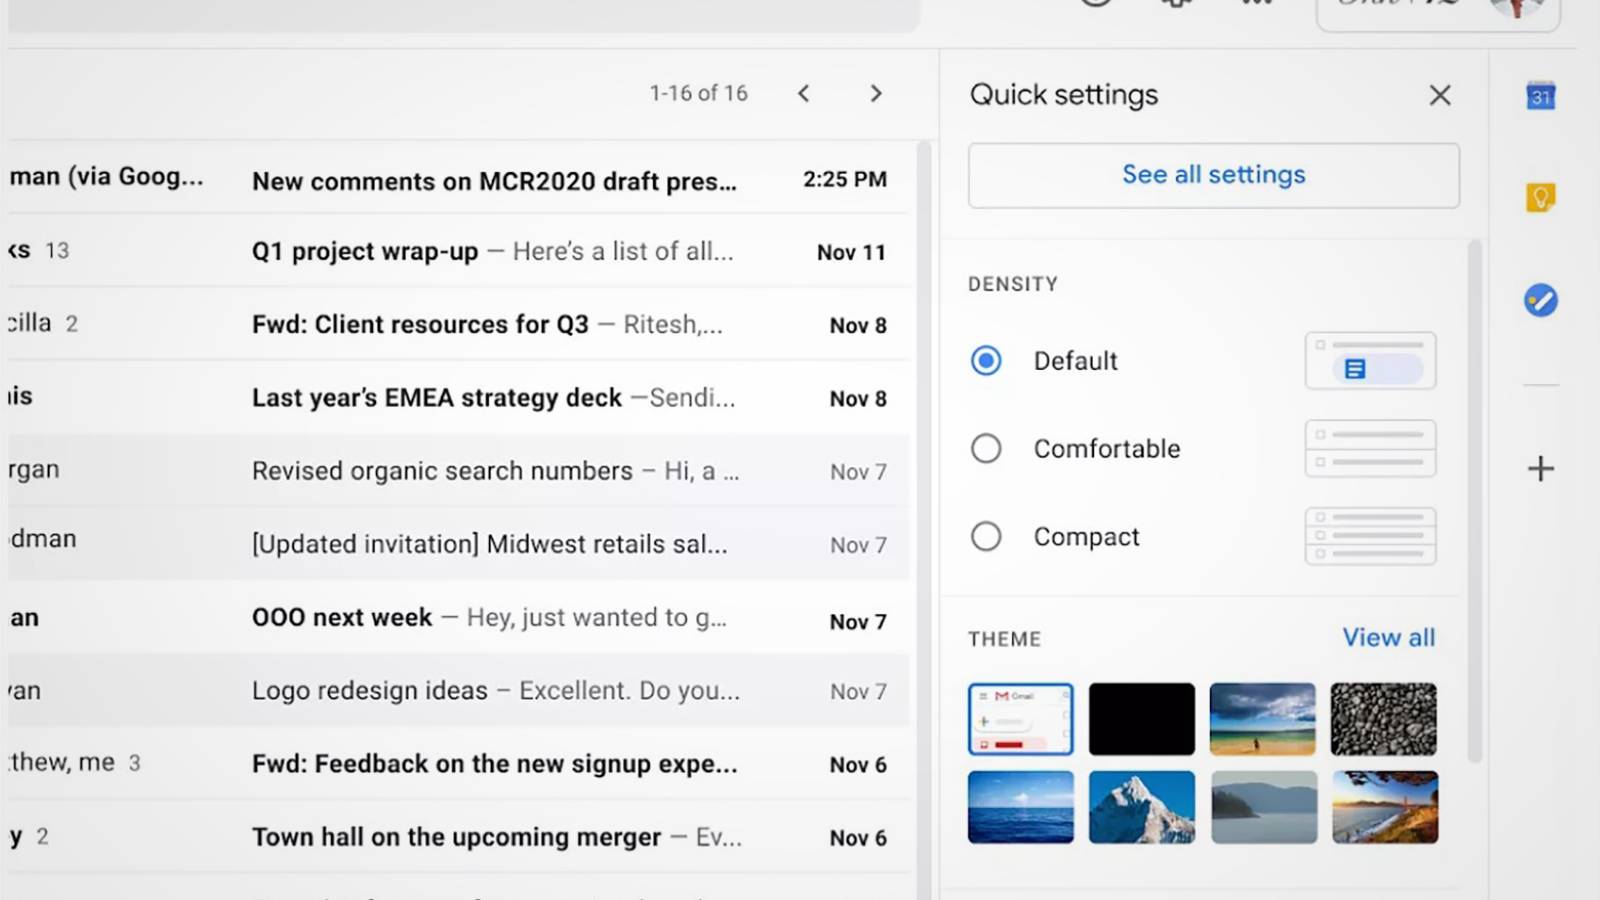Click the See all settings button
Viewport: 1600px width, 900px height.
click(x=1213, y=175)
